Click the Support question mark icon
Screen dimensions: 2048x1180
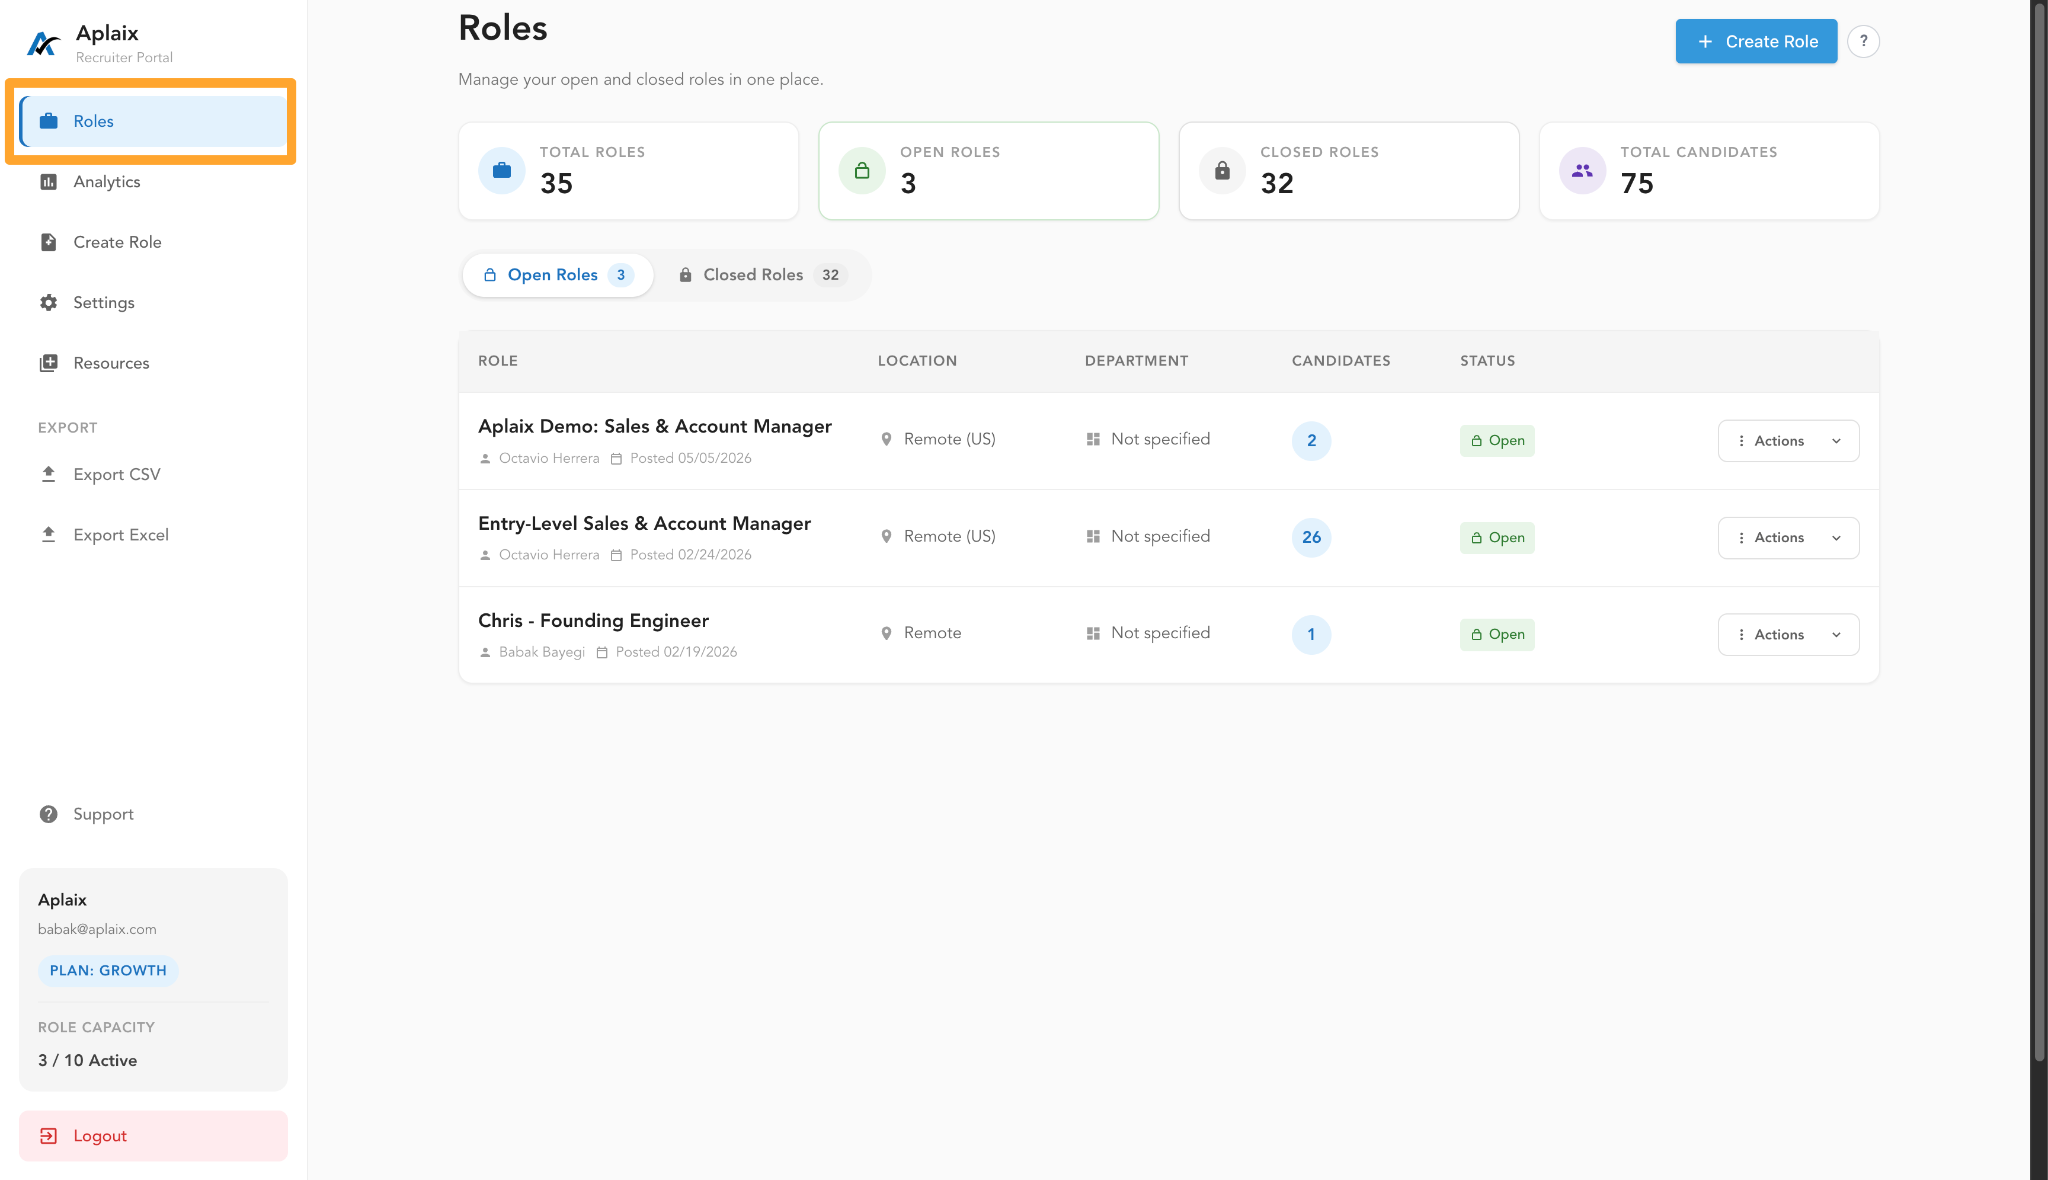(x=48, y=814)
